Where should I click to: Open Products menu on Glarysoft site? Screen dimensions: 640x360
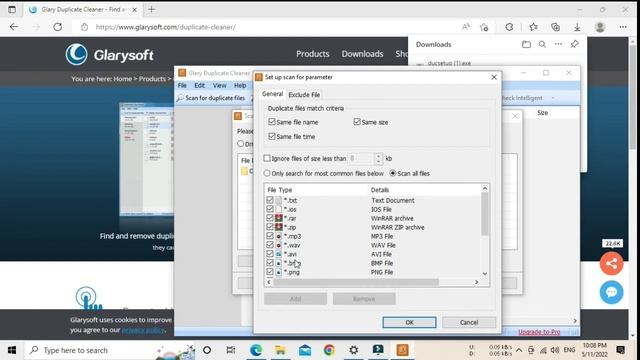coord(313,54)
